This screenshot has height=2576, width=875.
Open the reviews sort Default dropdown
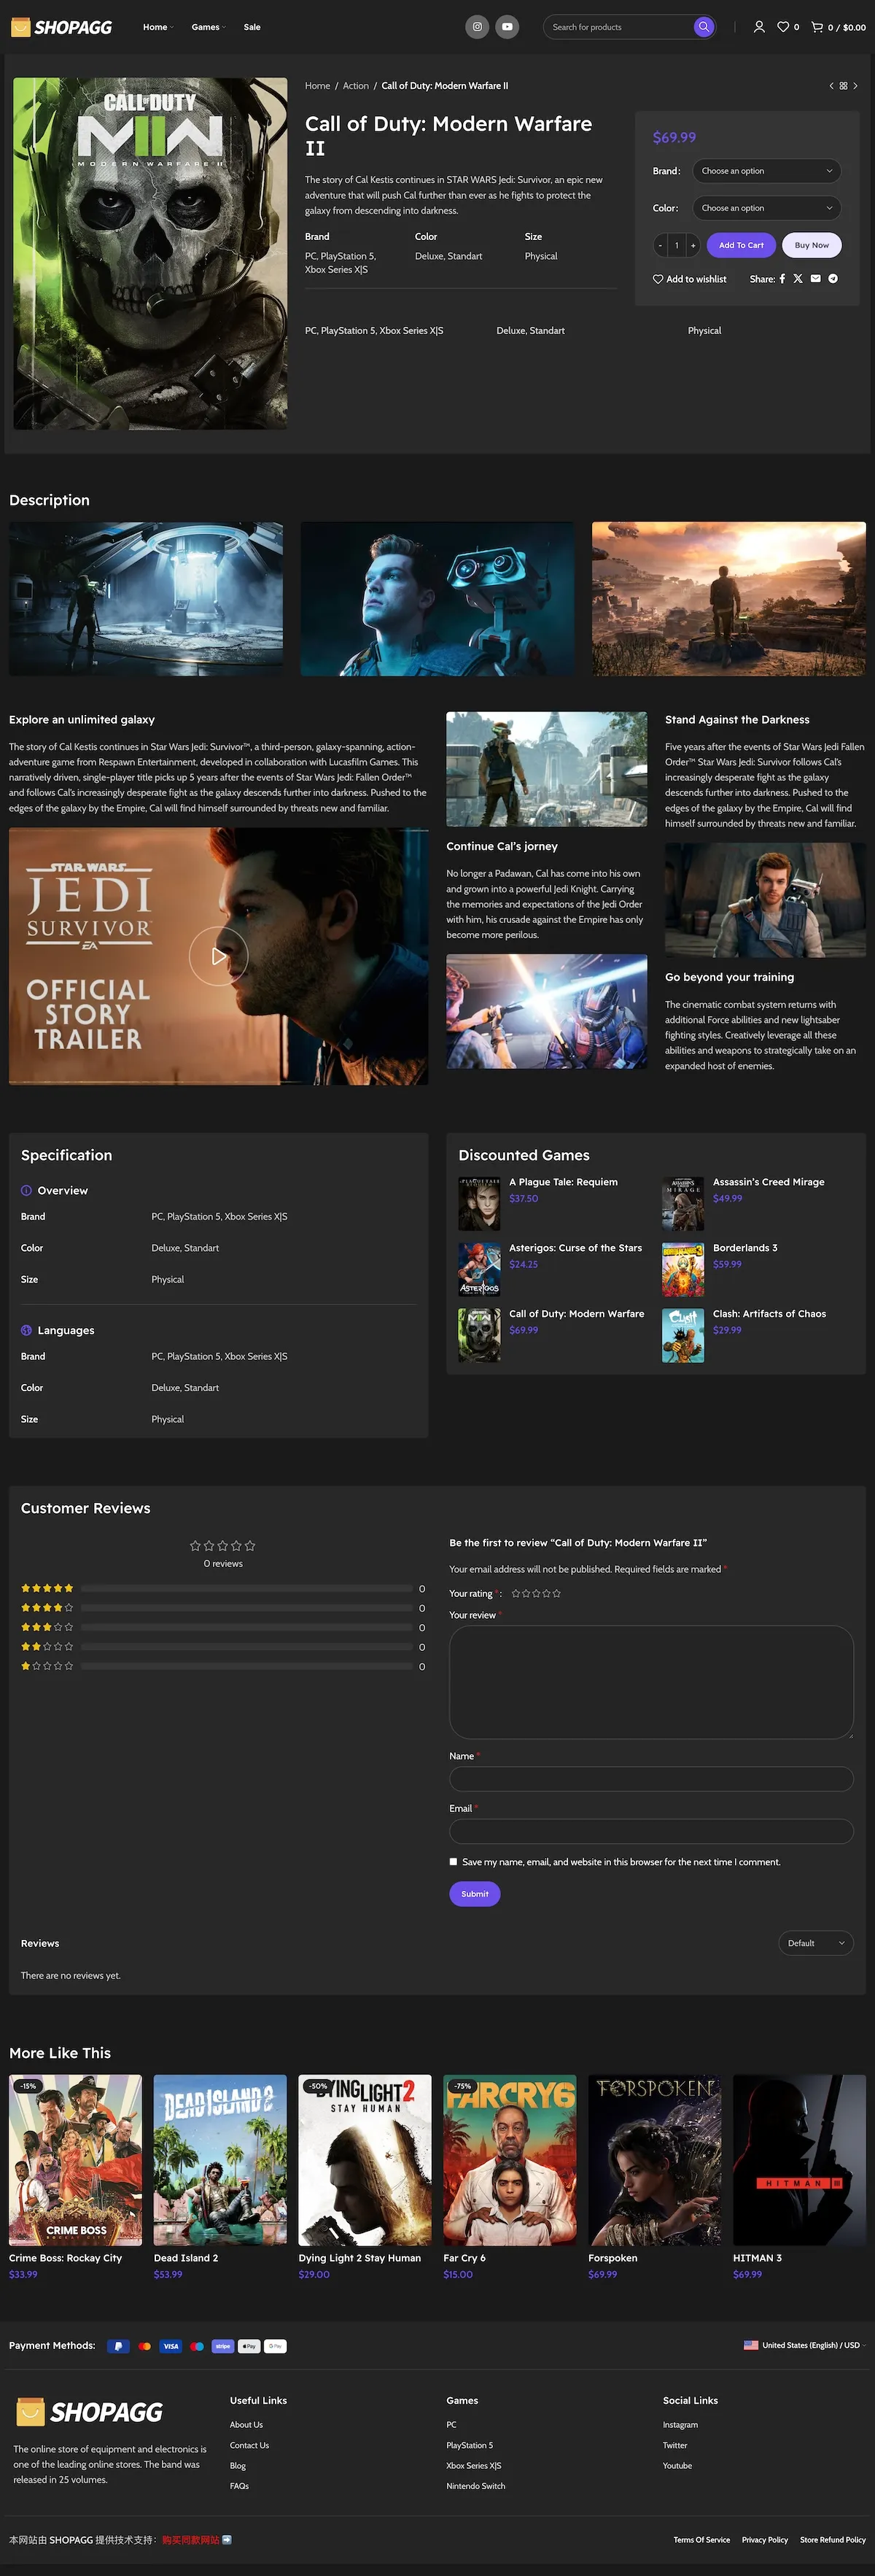[x=815, y=1943]
